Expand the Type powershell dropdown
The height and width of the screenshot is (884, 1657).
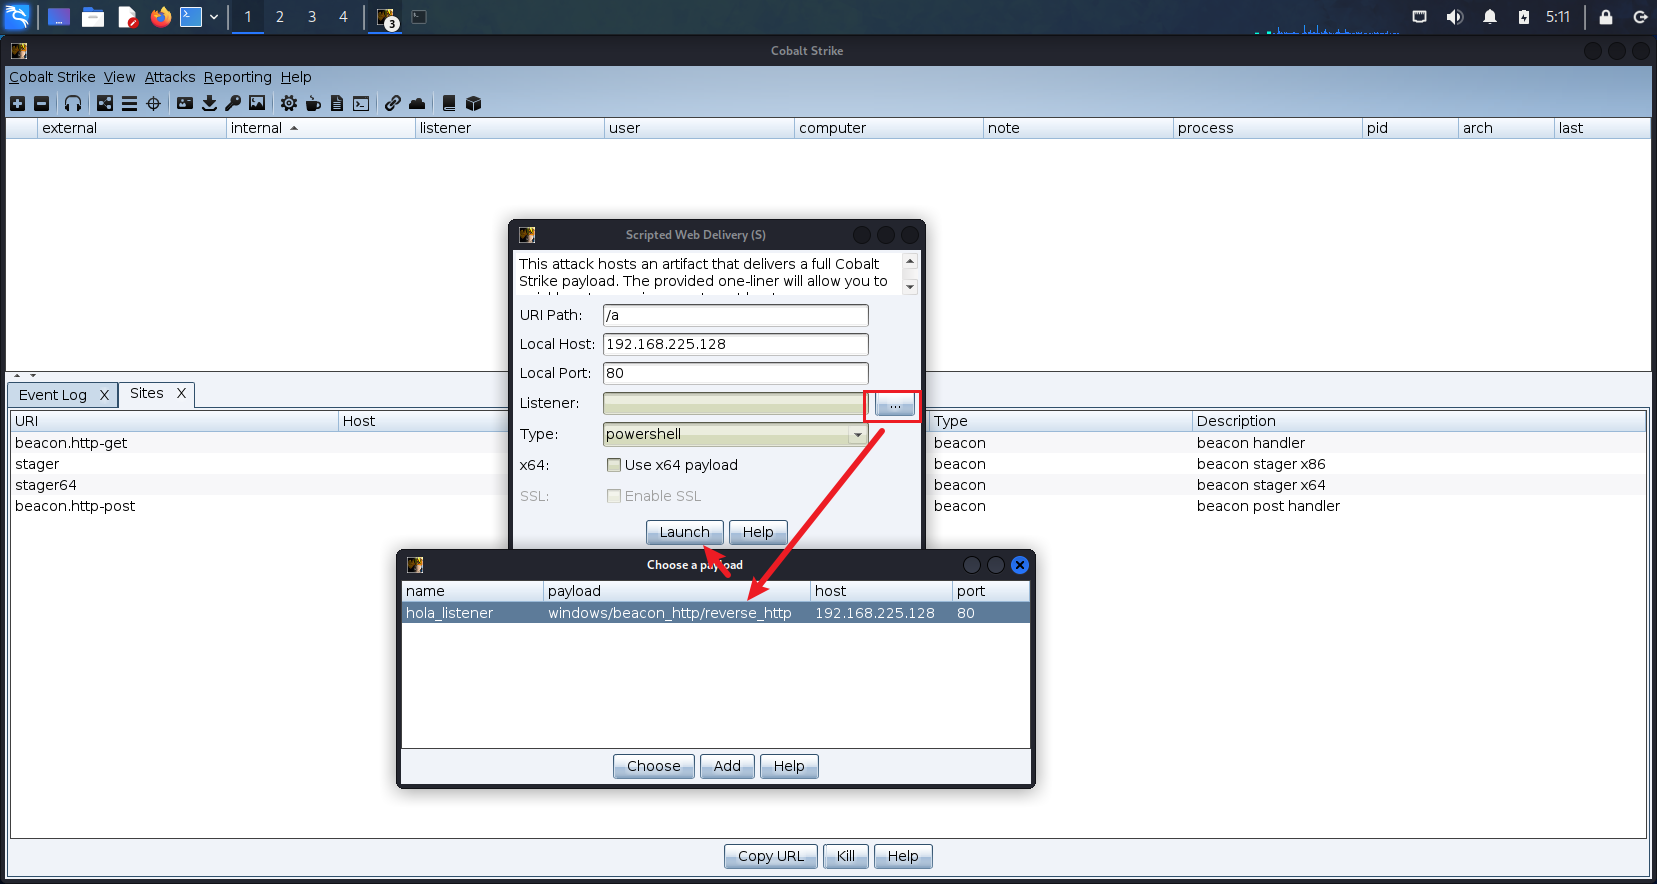tap(857, 434)
